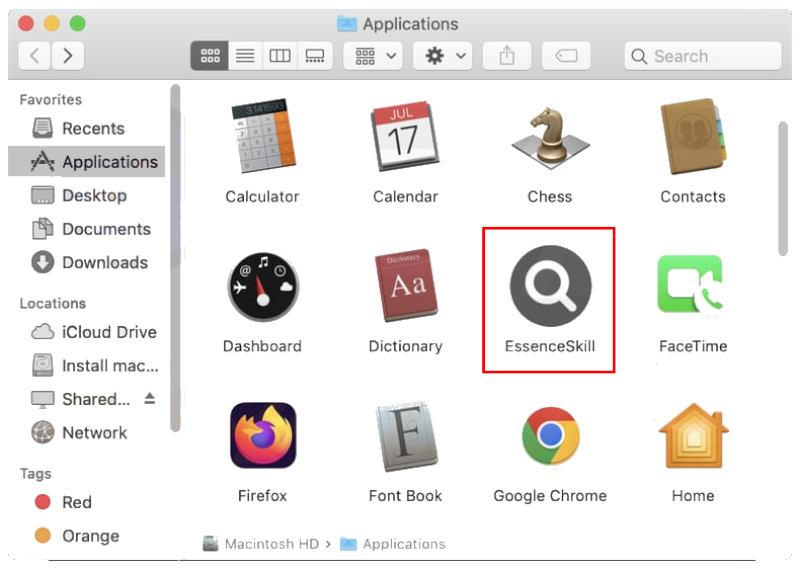The height and width of the screenshot is (569, 800).
Task: Open Documents in the sidebar
Action: [86, 229]
